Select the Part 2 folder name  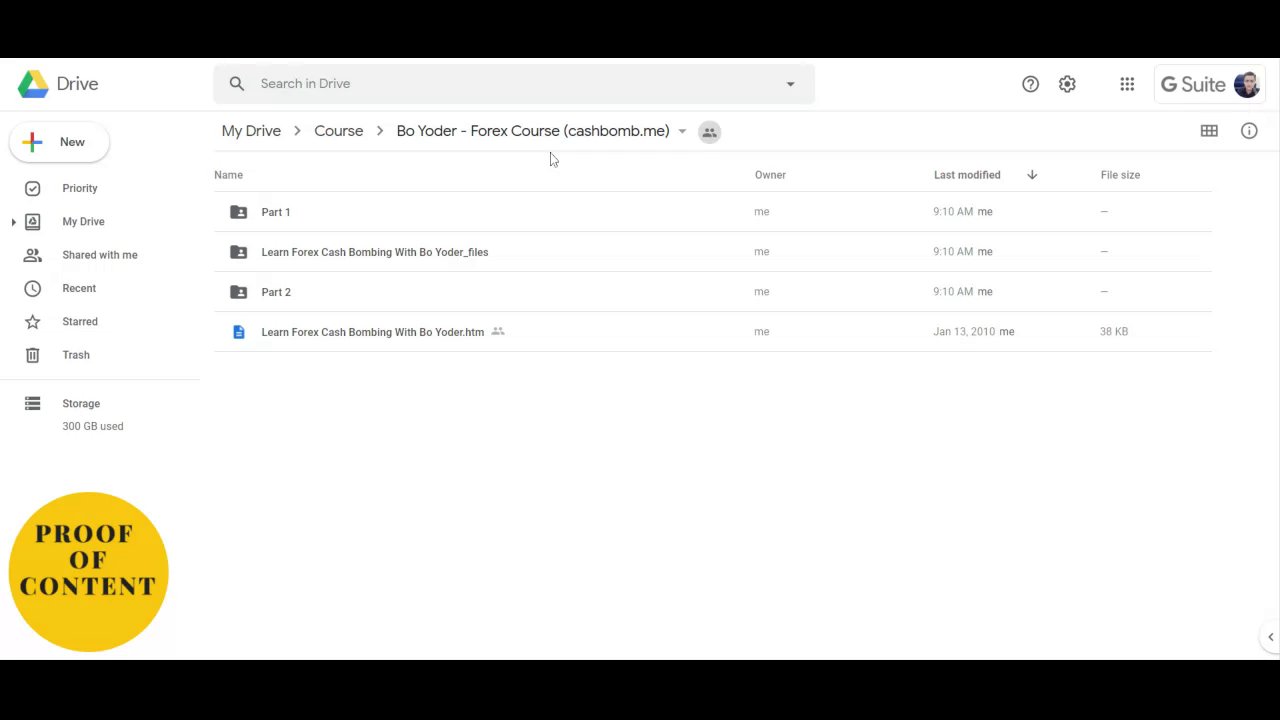coord(276,292)
